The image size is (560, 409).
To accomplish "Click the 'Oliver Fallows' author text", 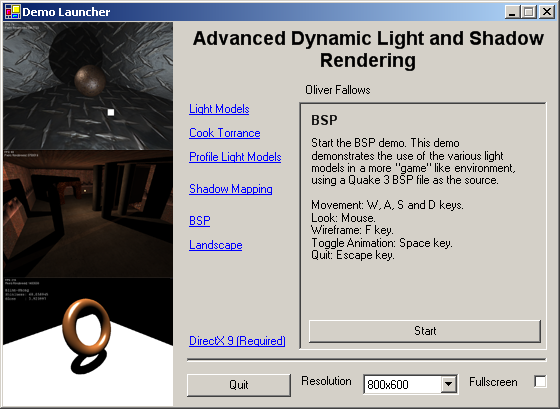I will pos(338,90).
